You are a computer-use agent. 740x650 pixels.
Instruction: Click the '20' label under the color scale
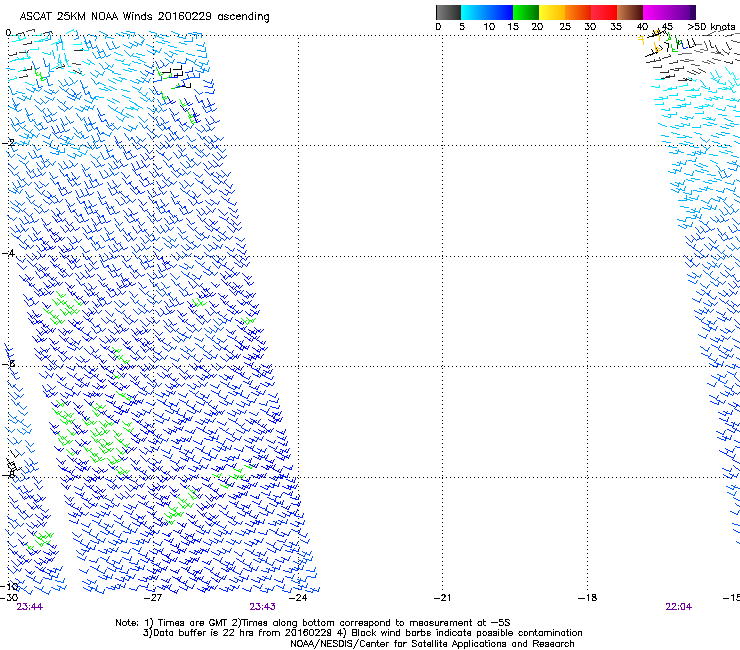(538, 27)
